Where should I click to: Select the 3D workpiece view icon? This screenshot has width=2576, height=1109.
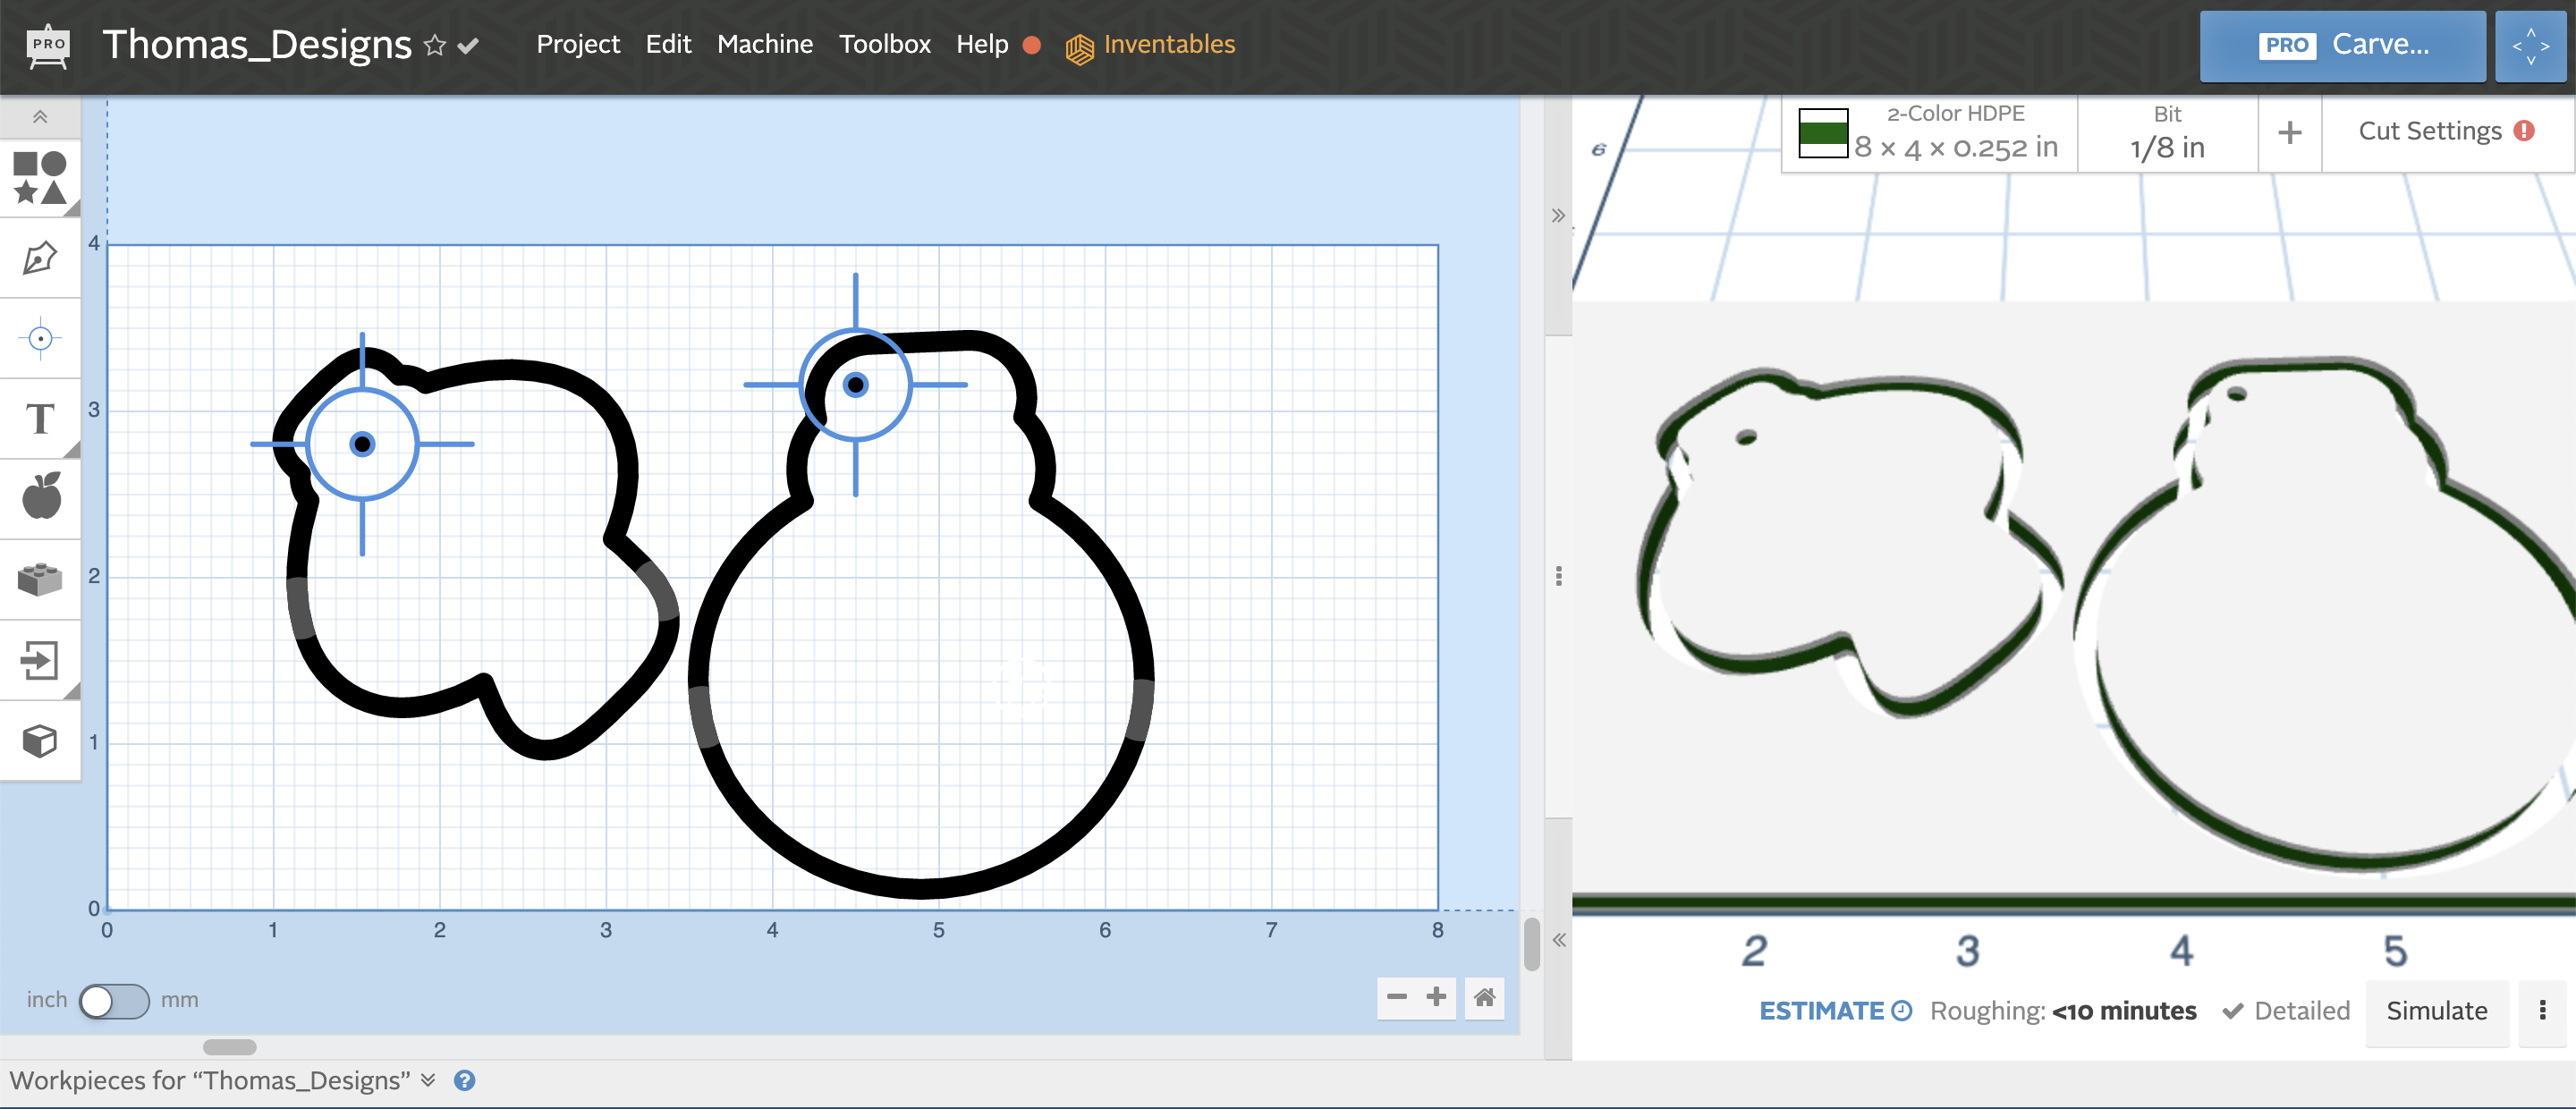tap(40, 740)
